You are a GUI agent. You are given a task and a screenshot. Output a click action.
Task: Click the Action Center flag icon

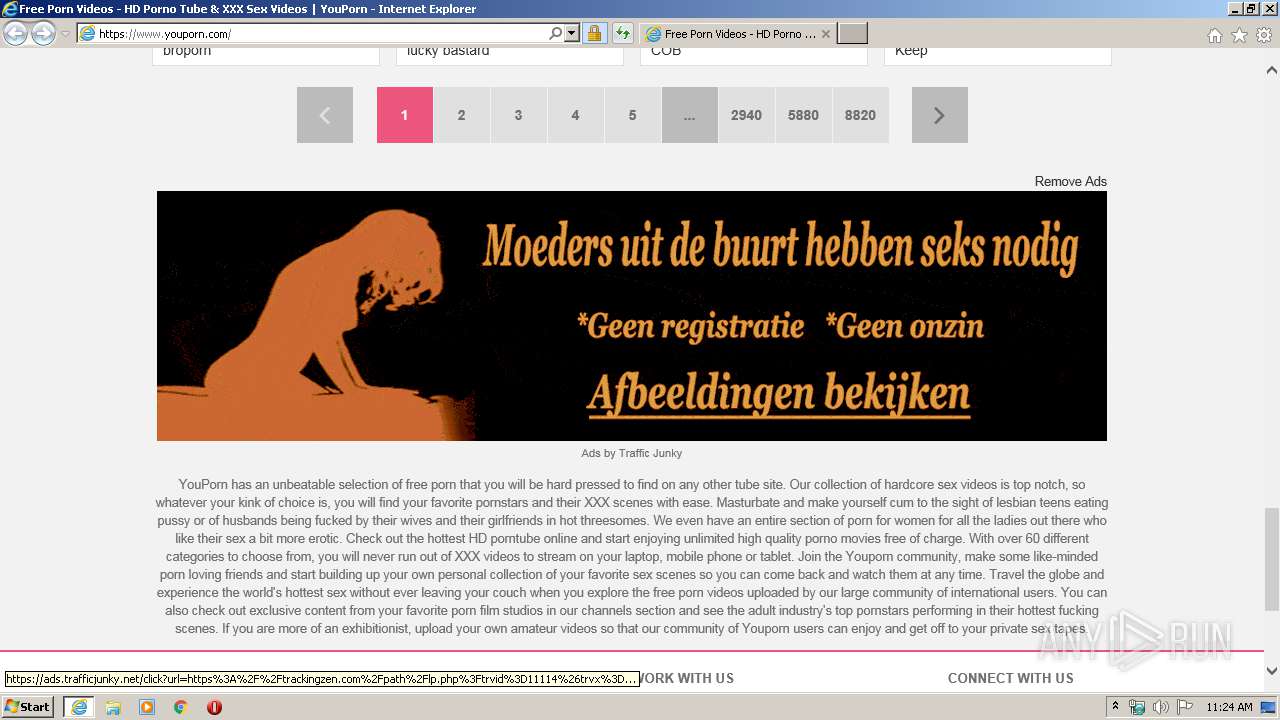1185,707
